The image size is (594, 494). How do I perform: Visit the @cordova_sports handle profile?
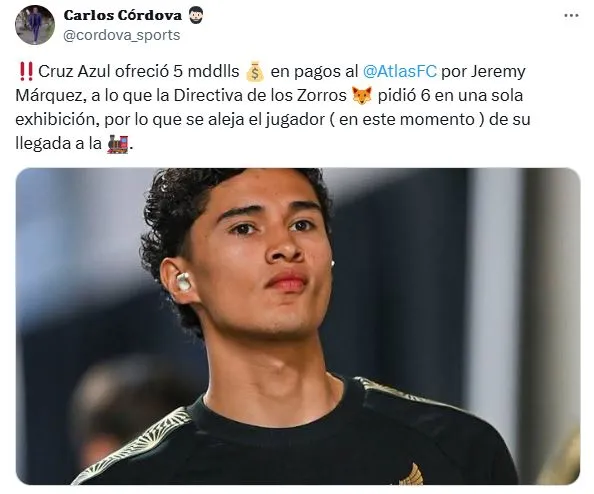tap(122, 35)
